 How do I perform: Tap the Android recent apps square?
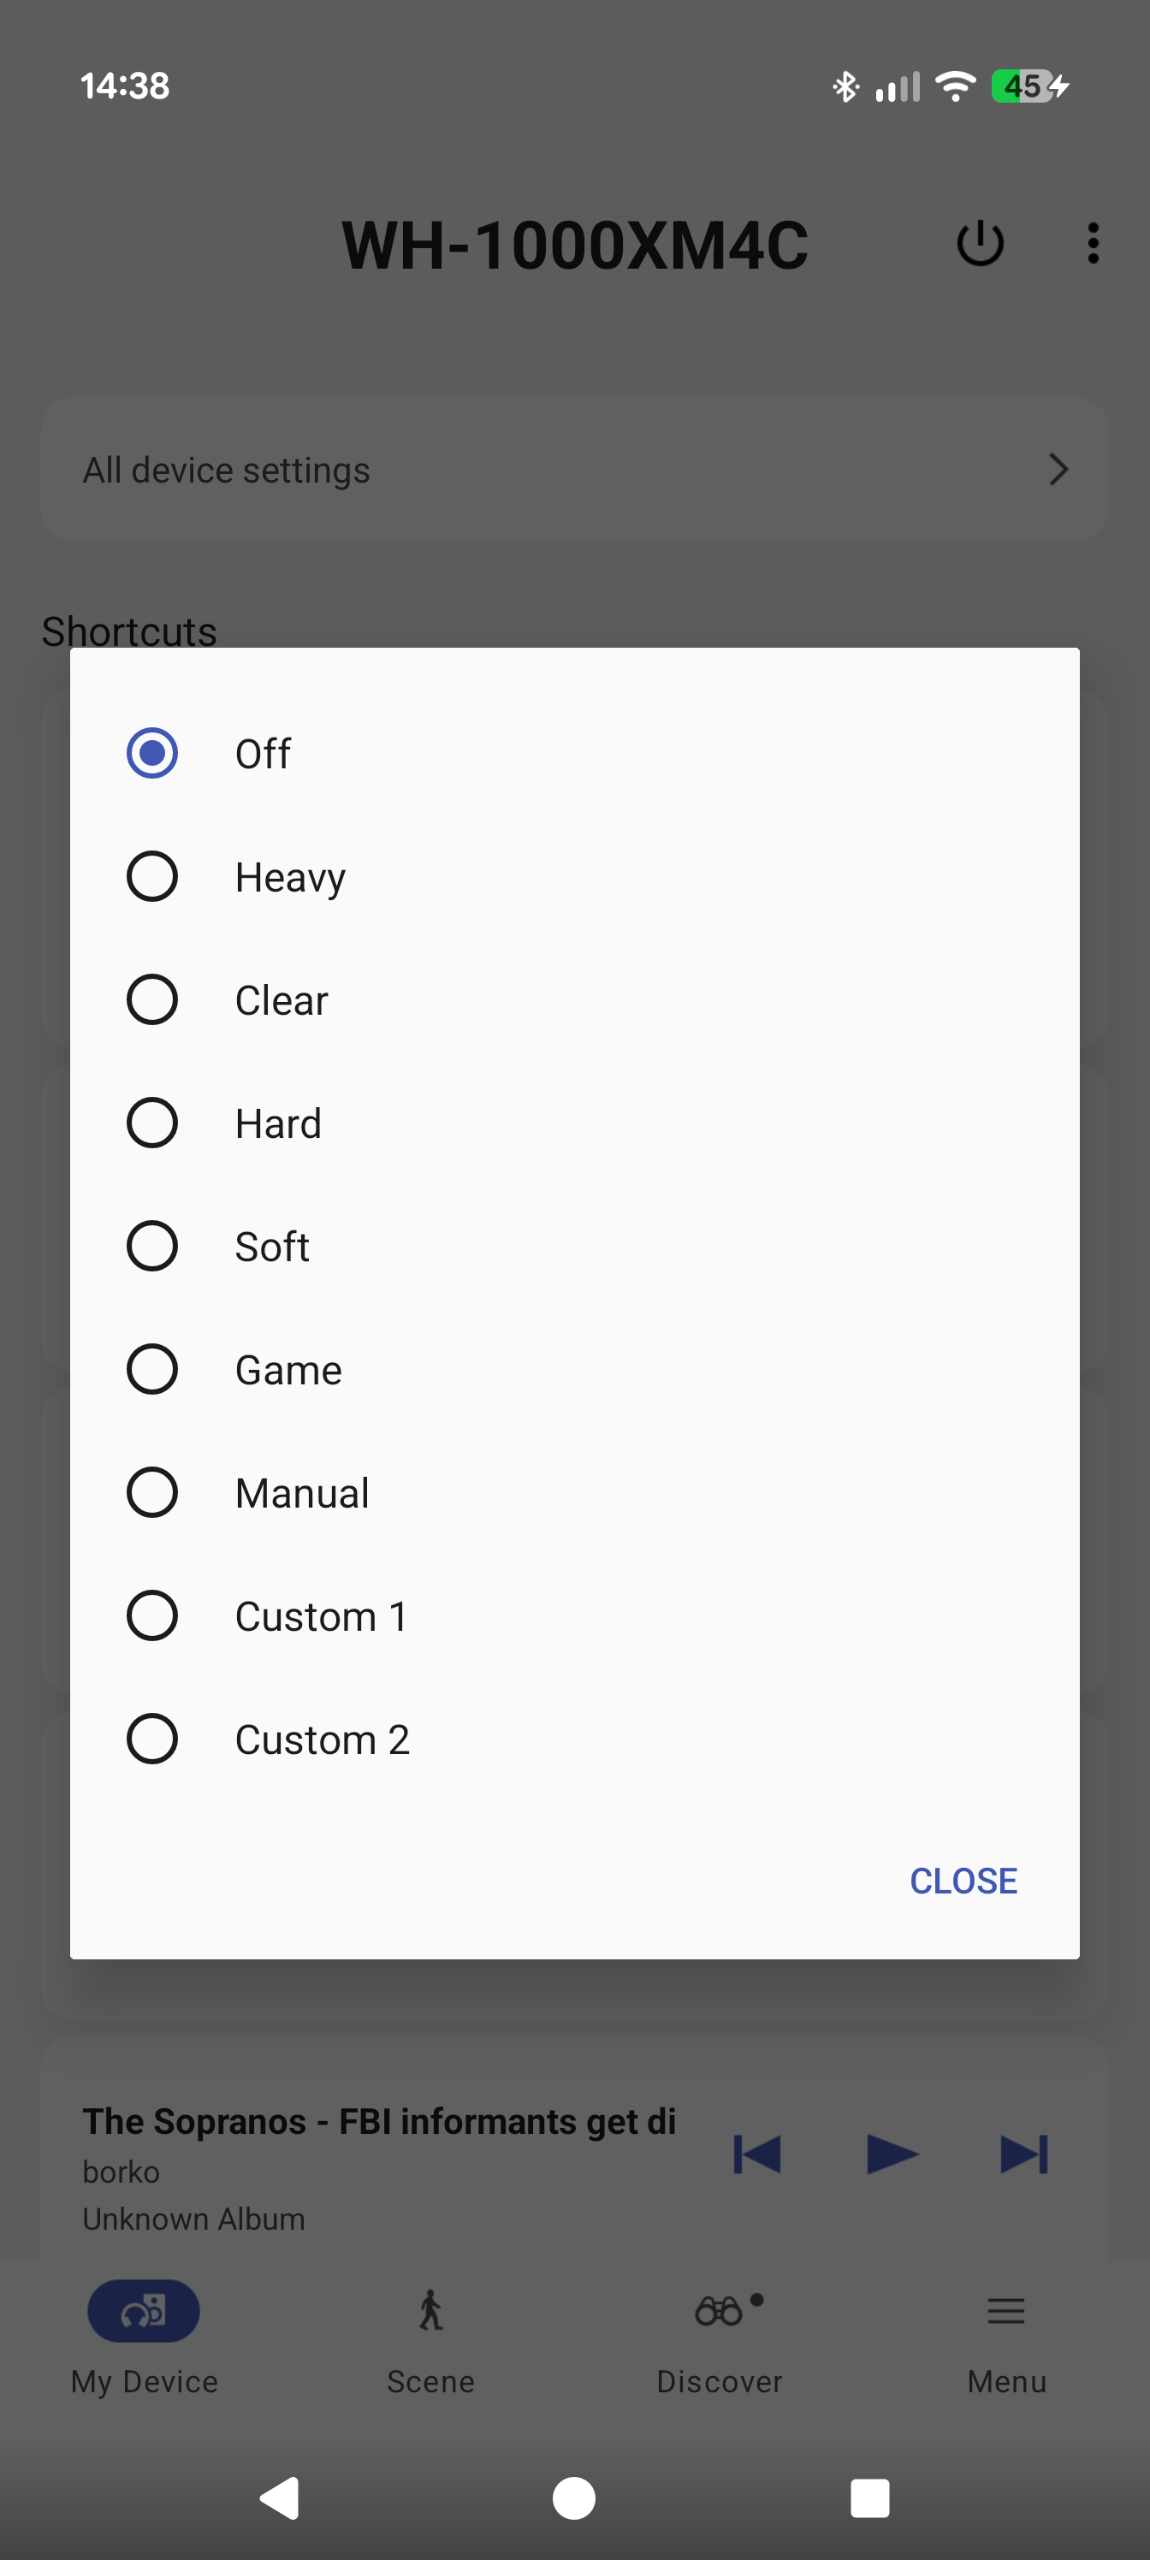tap(869, 2498)
